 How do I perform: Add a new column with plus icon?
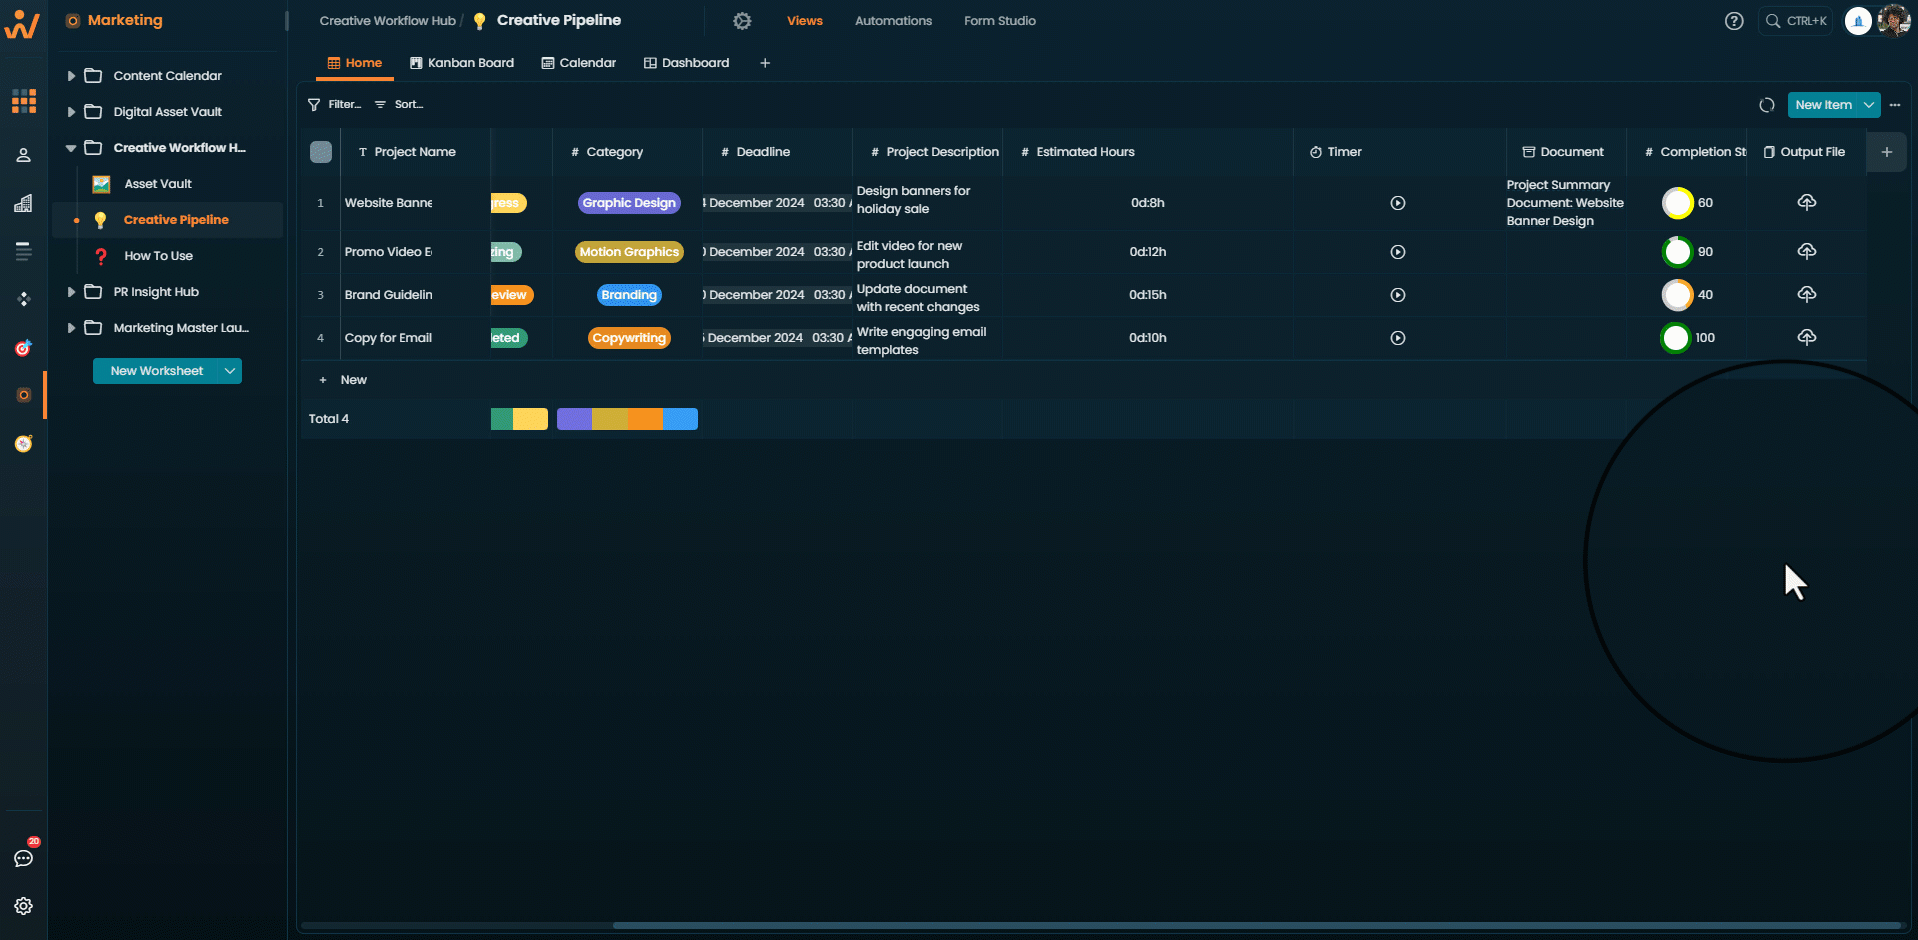[x=1887, y=152]
